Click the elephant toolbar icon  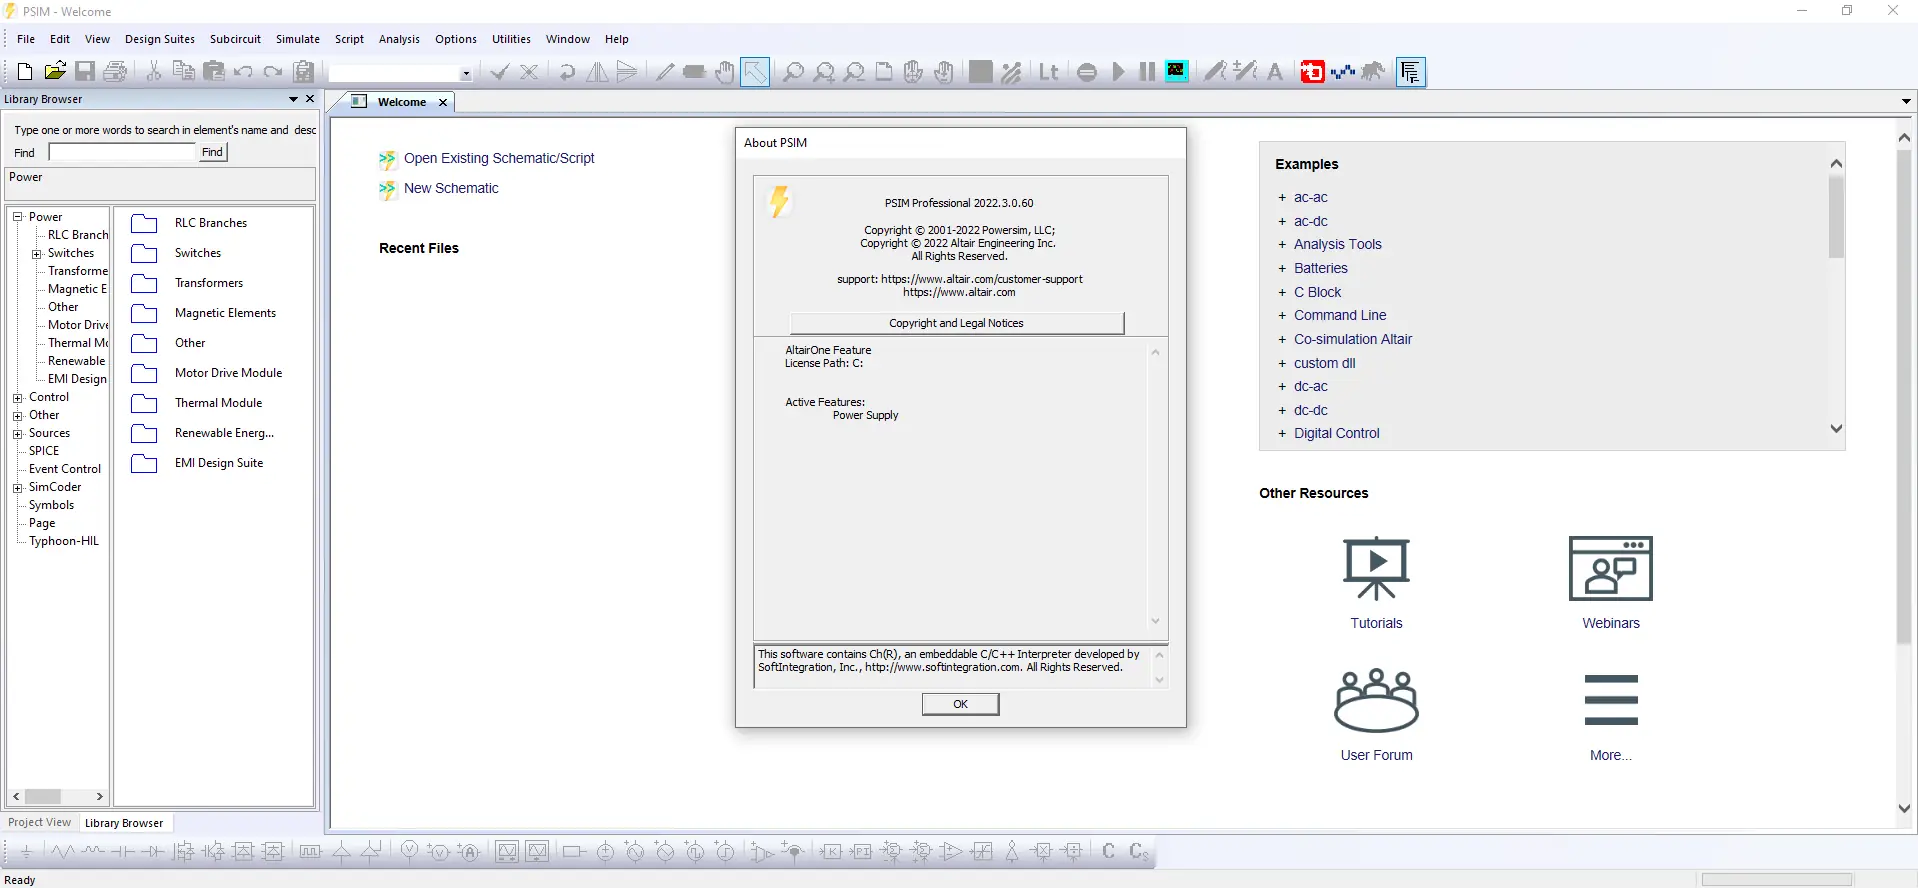[x=1373, y=72]
